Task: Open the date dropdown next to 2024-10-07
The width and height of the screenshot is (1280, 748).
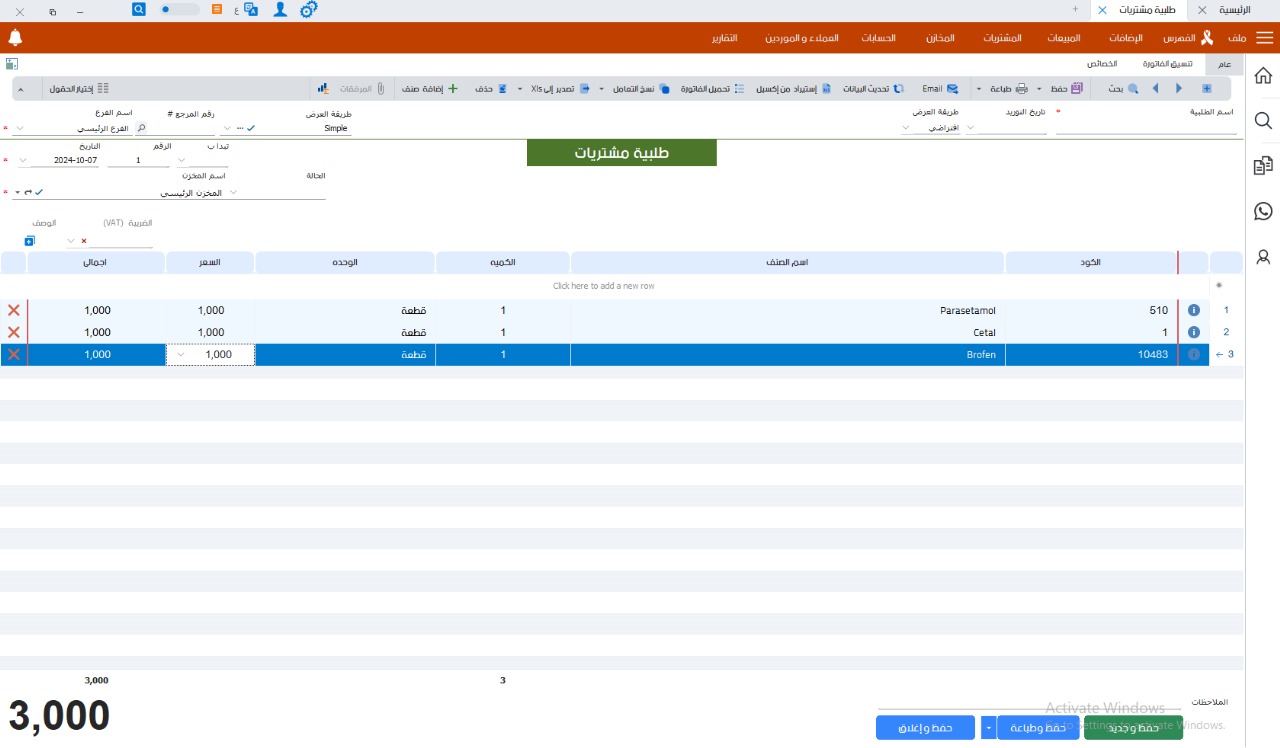Action: pyautogui.click(x=23, y=160)
